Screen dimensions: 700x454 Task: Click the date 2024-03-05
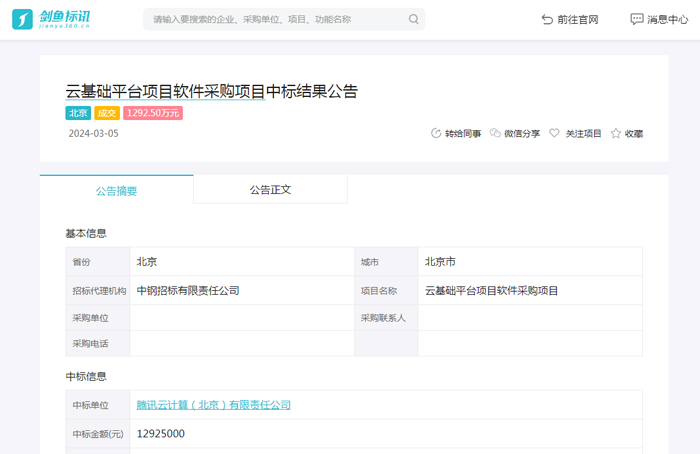93,133
